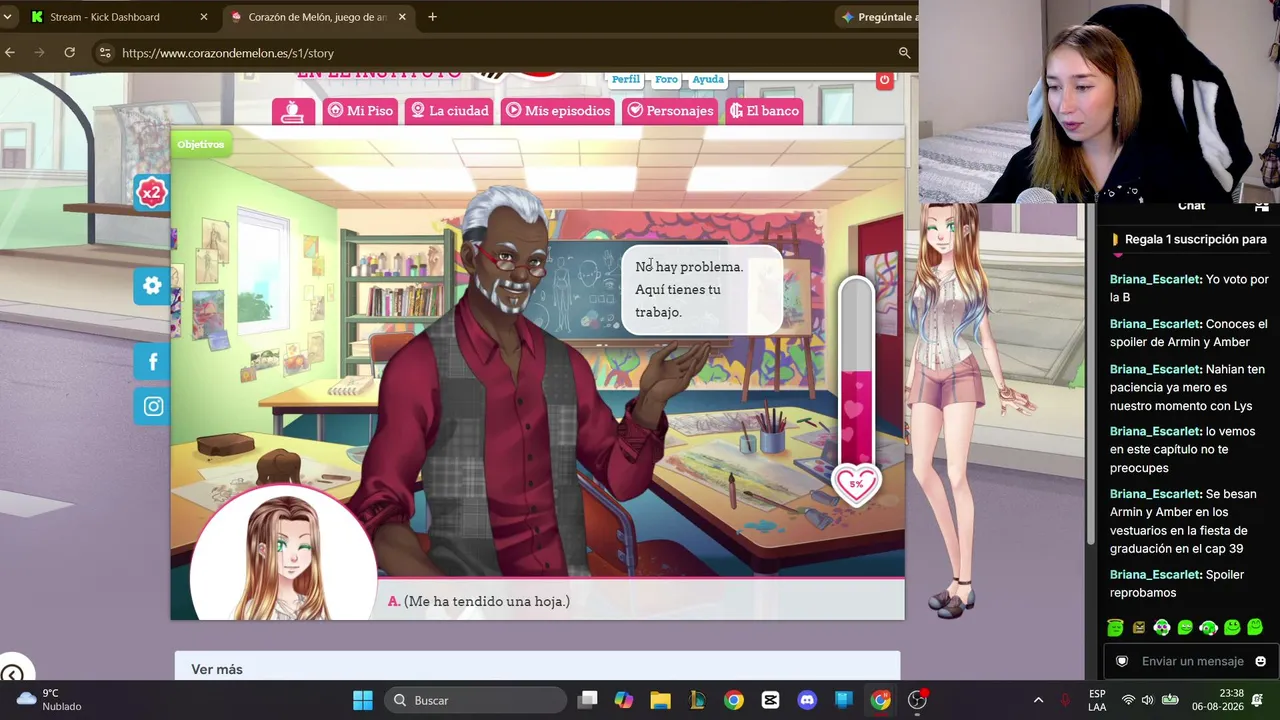Reload the current page
This screenshot has height=720, width=1280.
point(70,52)
